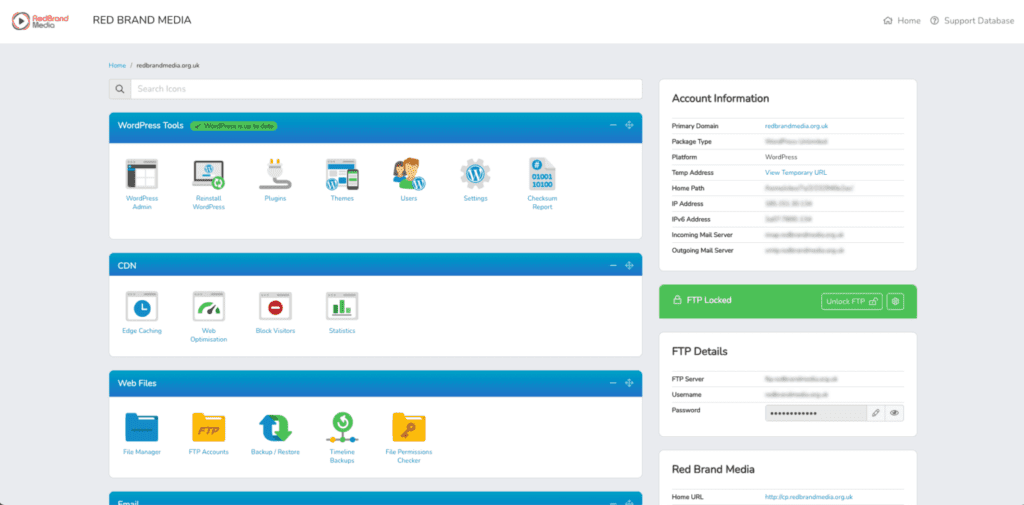Click the Red Brand Media logo

(x=40, y=21)
